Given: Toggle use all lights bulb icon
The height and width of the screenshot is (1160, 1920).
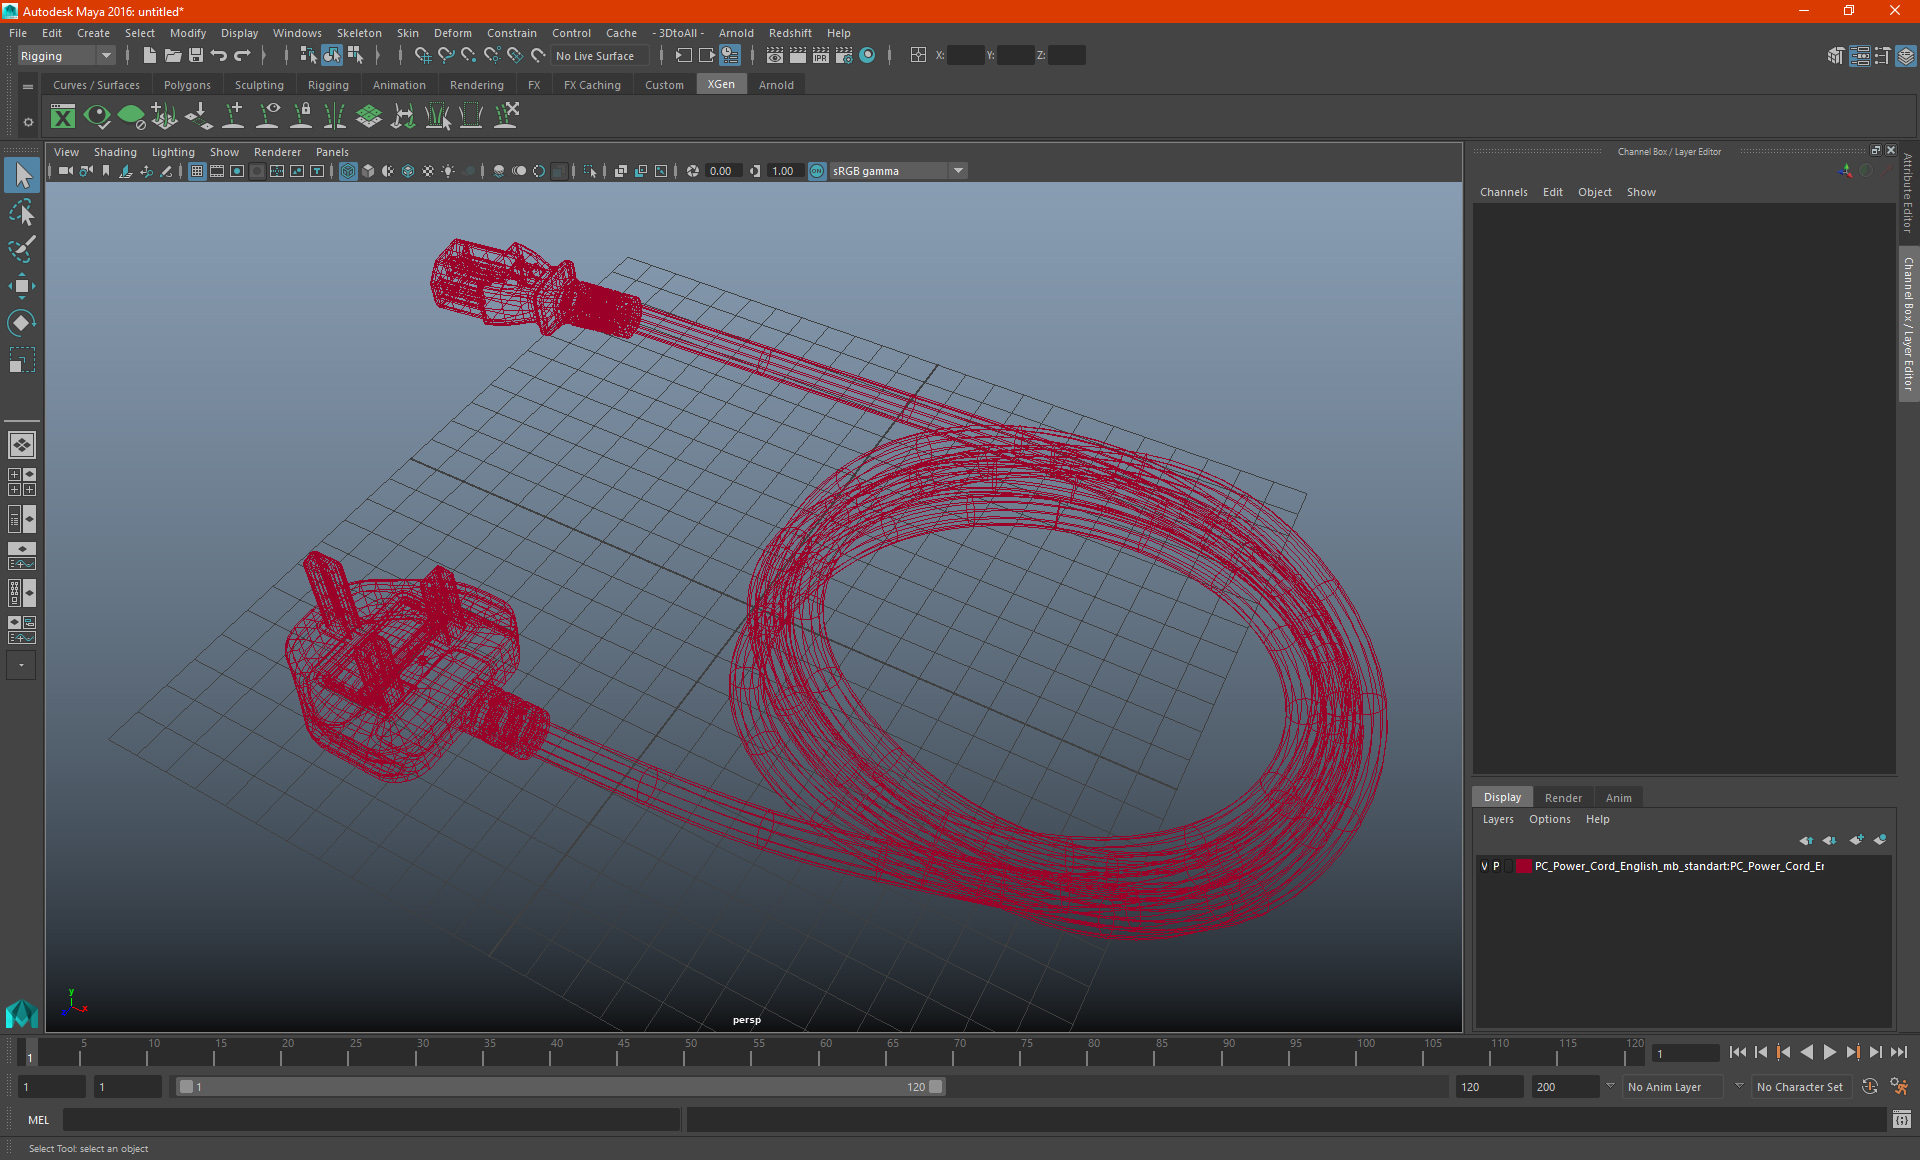Looking at the screenshot, I should click(448, 171).
